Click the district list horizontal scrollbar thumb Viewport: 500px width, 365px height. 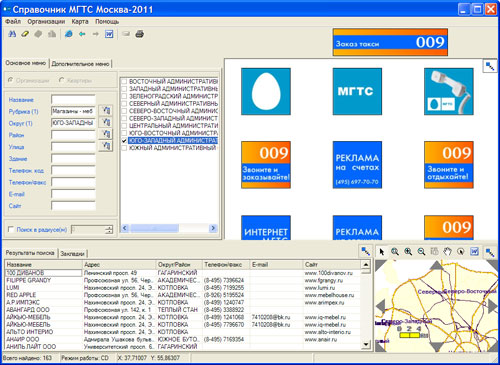pyautogui.click(x=154, y=228)
